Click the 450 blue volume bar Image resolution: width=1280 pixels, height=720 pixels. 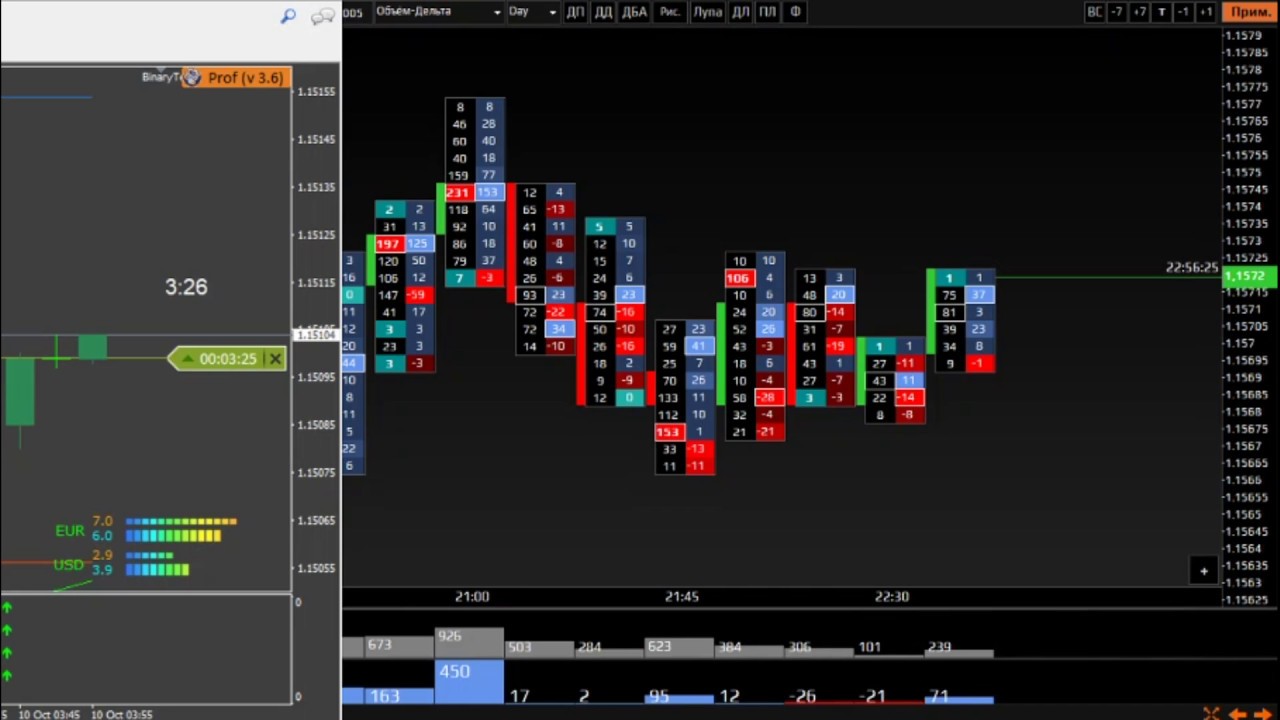(469, 679)
